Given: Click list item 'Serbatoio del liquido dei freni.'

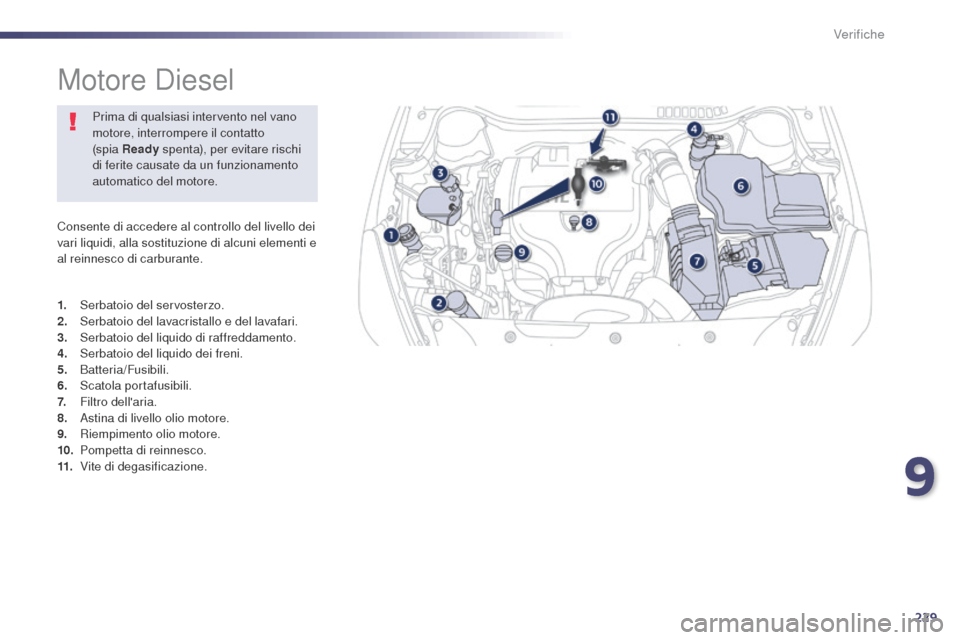Looking at the screenshot, I should [x=161, y=353].
